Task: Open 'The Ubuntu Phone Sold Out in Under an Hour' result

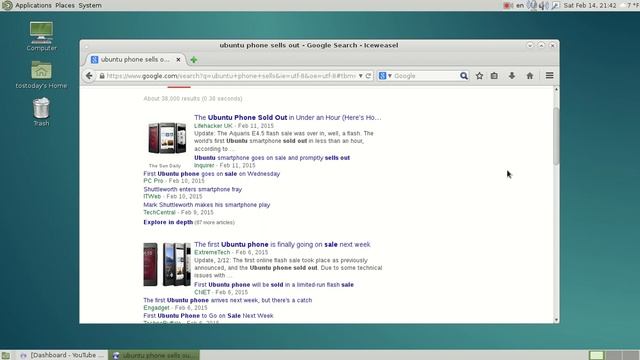Action: coord(287,118)
